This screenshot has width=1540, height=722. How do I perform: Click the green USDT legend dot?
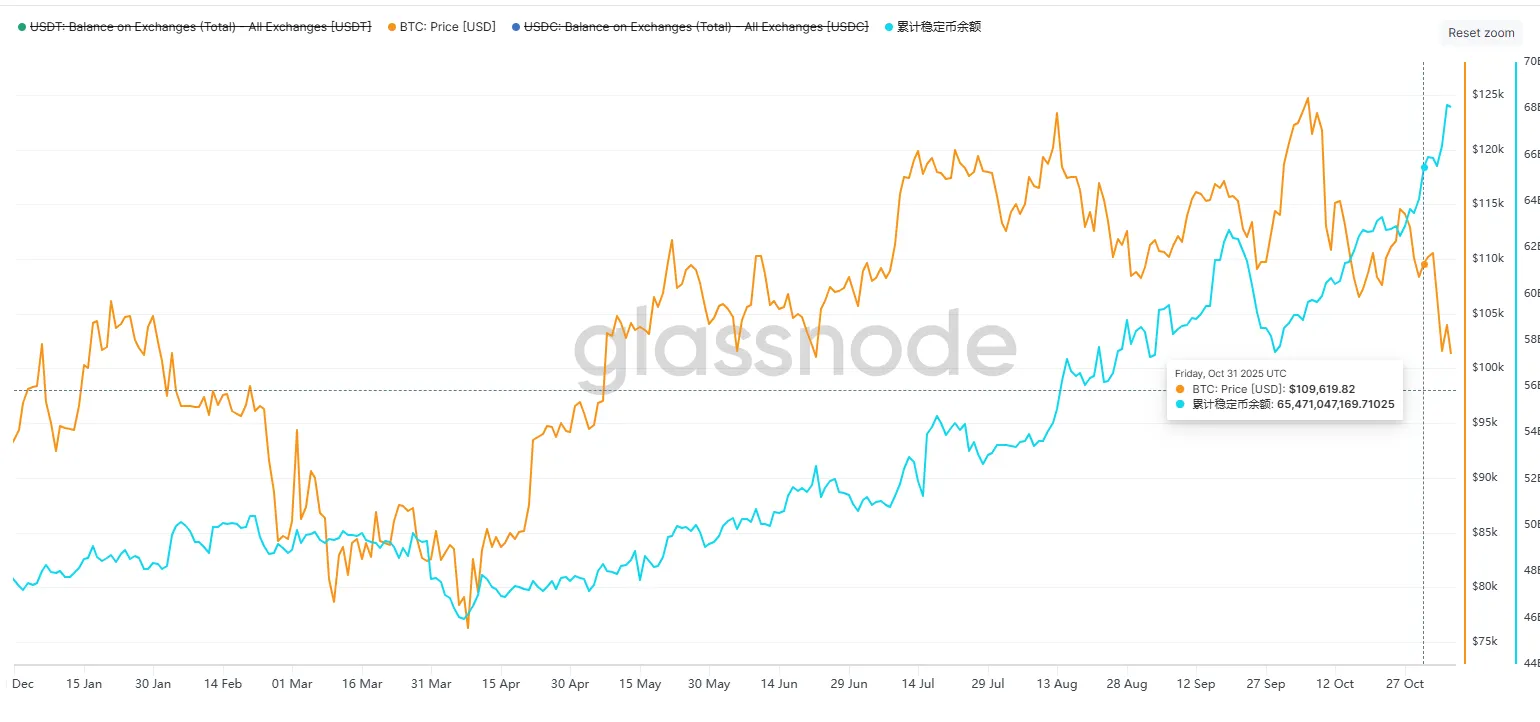22,27
